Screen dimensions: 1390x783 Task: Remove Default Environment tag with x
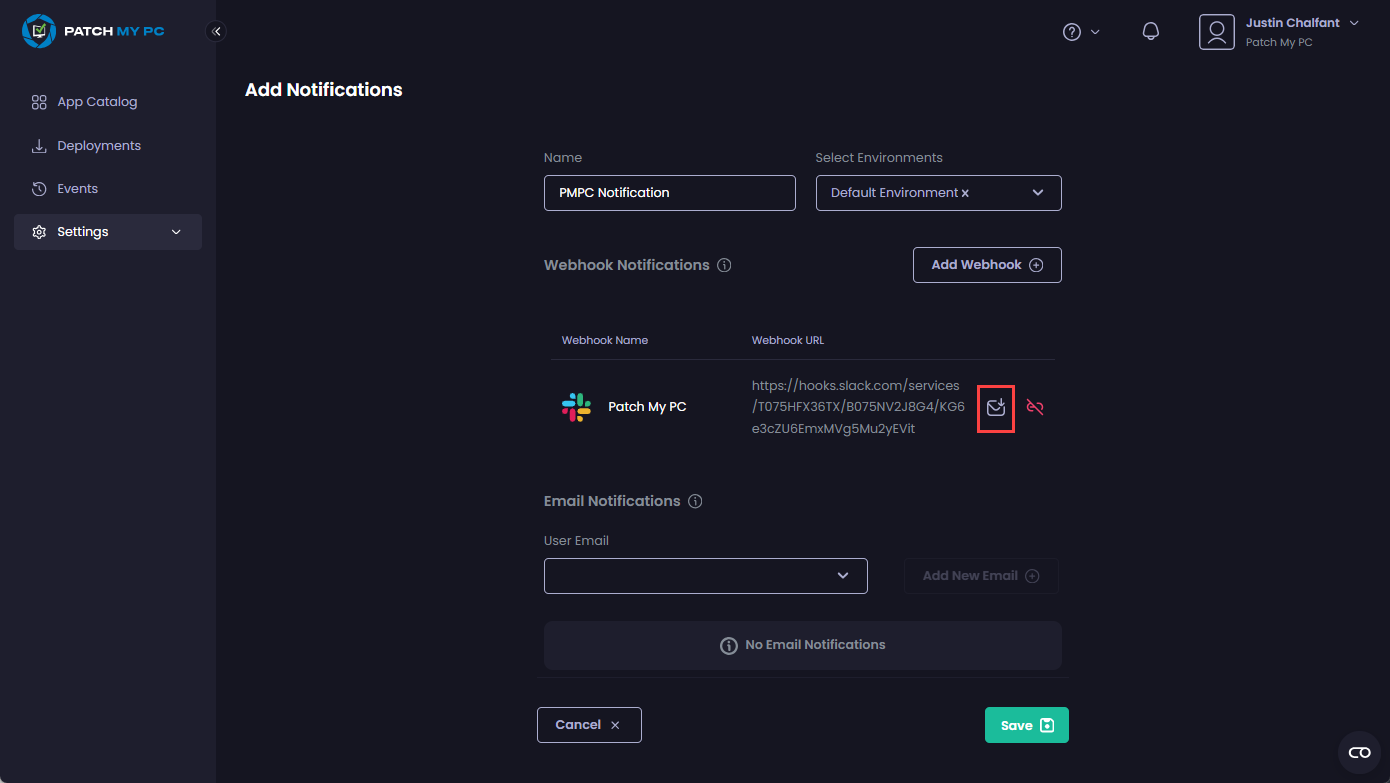(965, 194)
